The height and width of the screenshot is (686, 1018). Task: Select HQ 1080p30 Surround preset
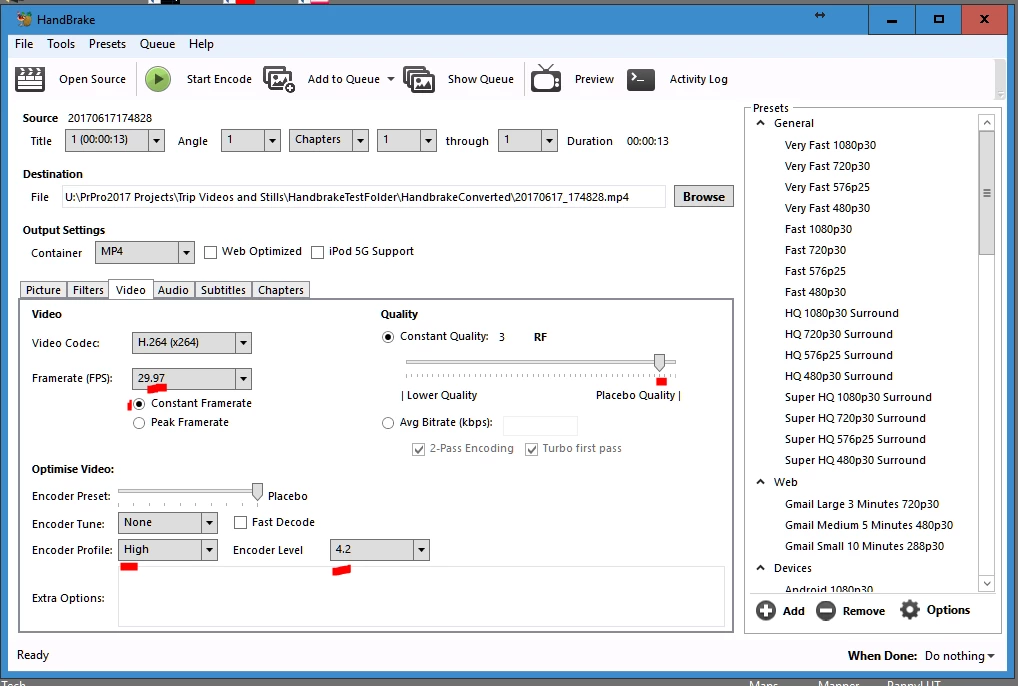(x=841, y=313)
